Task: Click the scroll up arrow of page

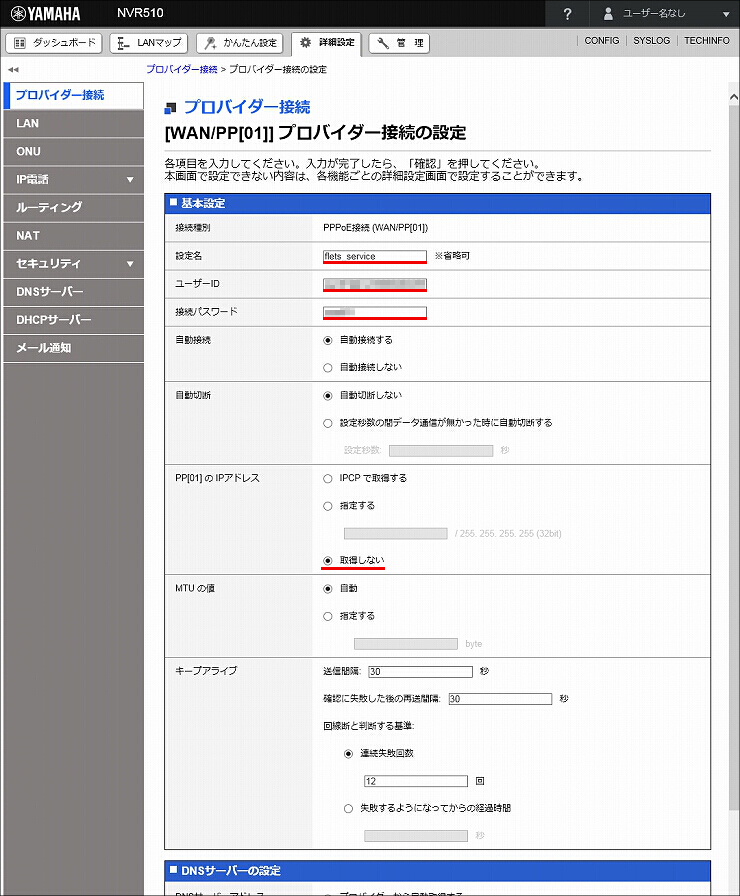Action: (x=734, y=98)
